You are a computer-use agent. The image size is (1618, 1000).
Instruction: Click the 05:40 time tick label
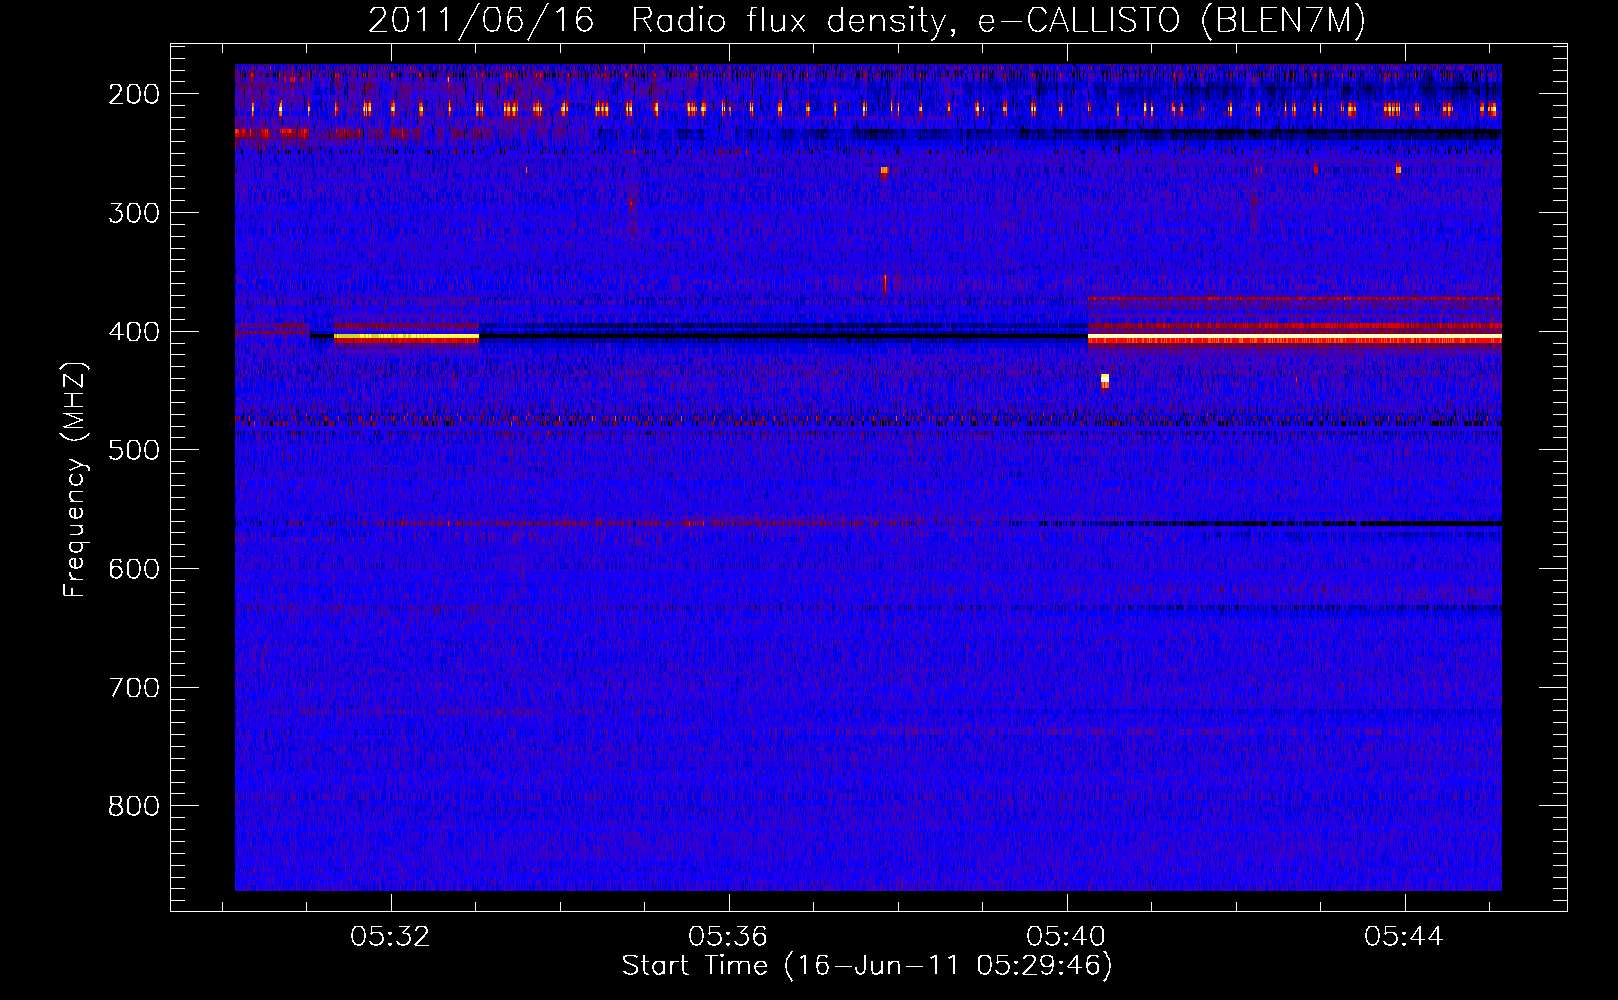[x=1066, y=936]
